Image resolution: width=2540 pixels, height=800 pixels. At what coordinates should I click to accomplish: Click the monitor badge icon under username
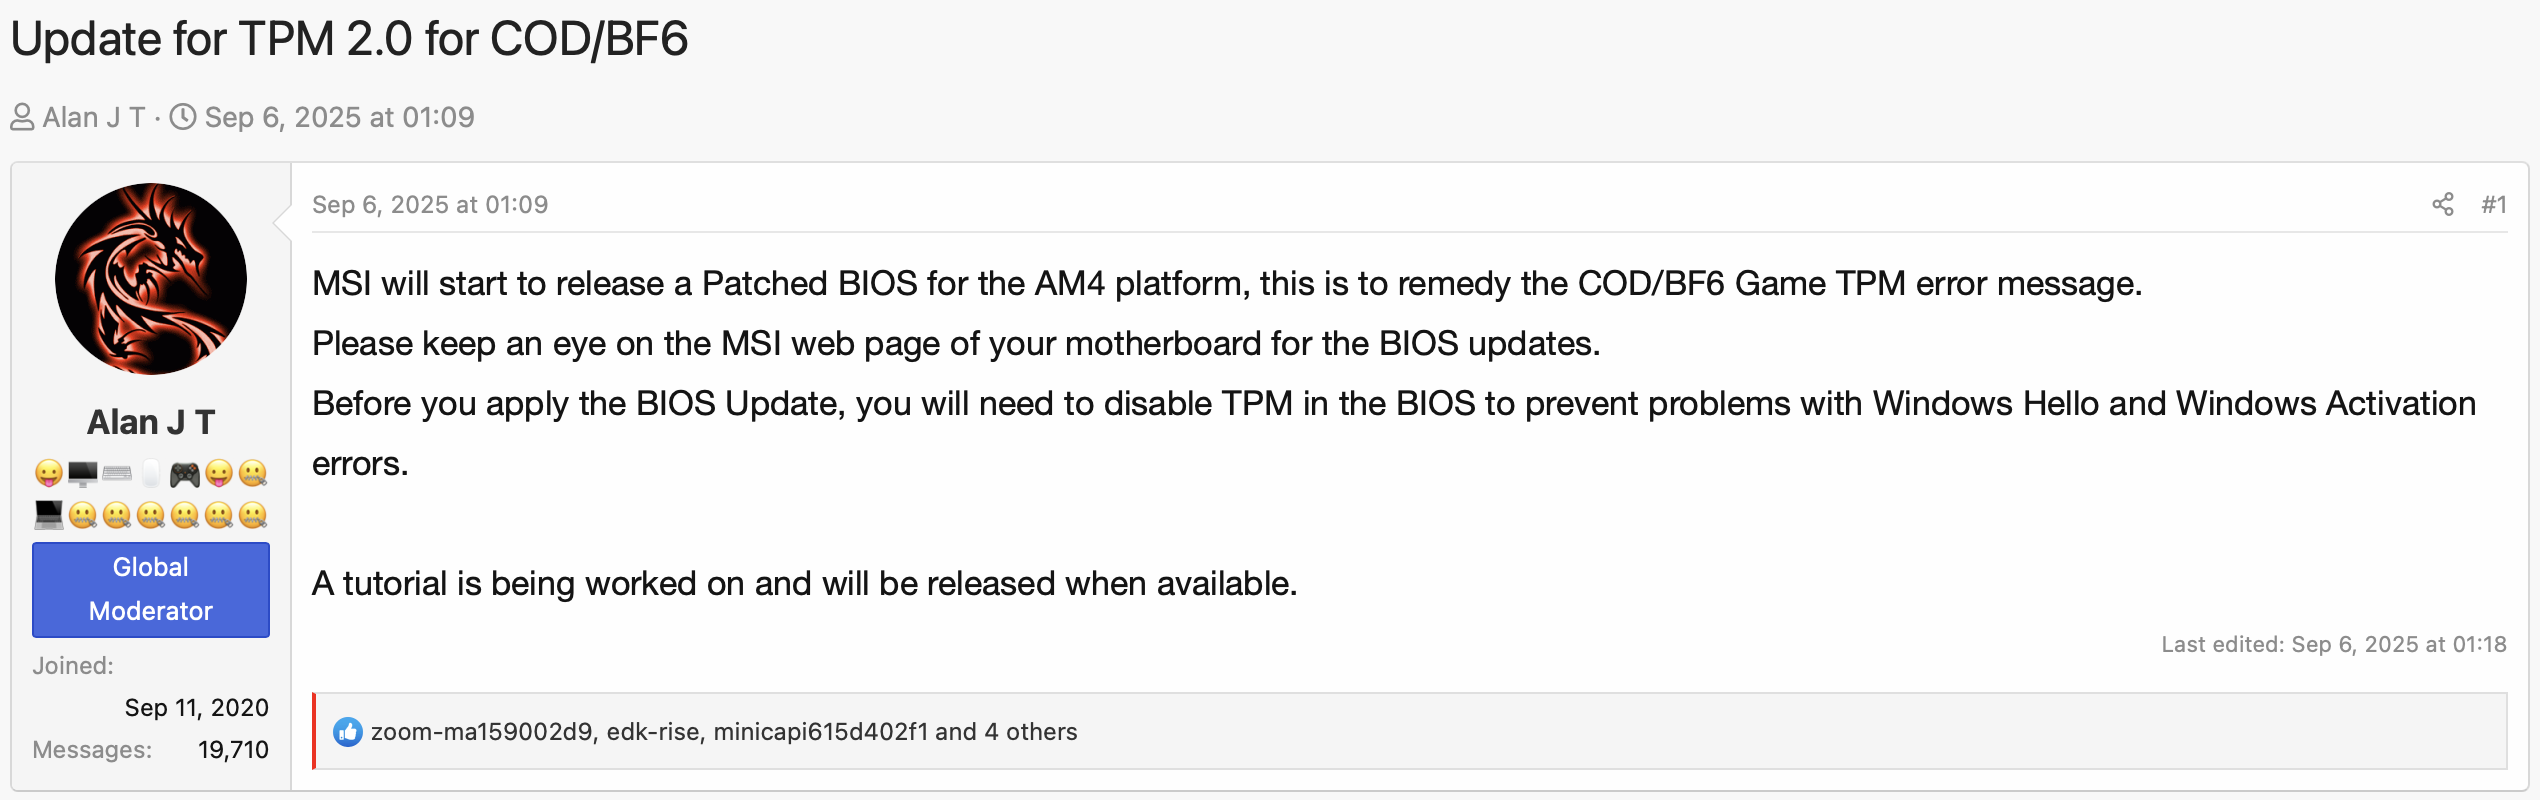(83, 474)
